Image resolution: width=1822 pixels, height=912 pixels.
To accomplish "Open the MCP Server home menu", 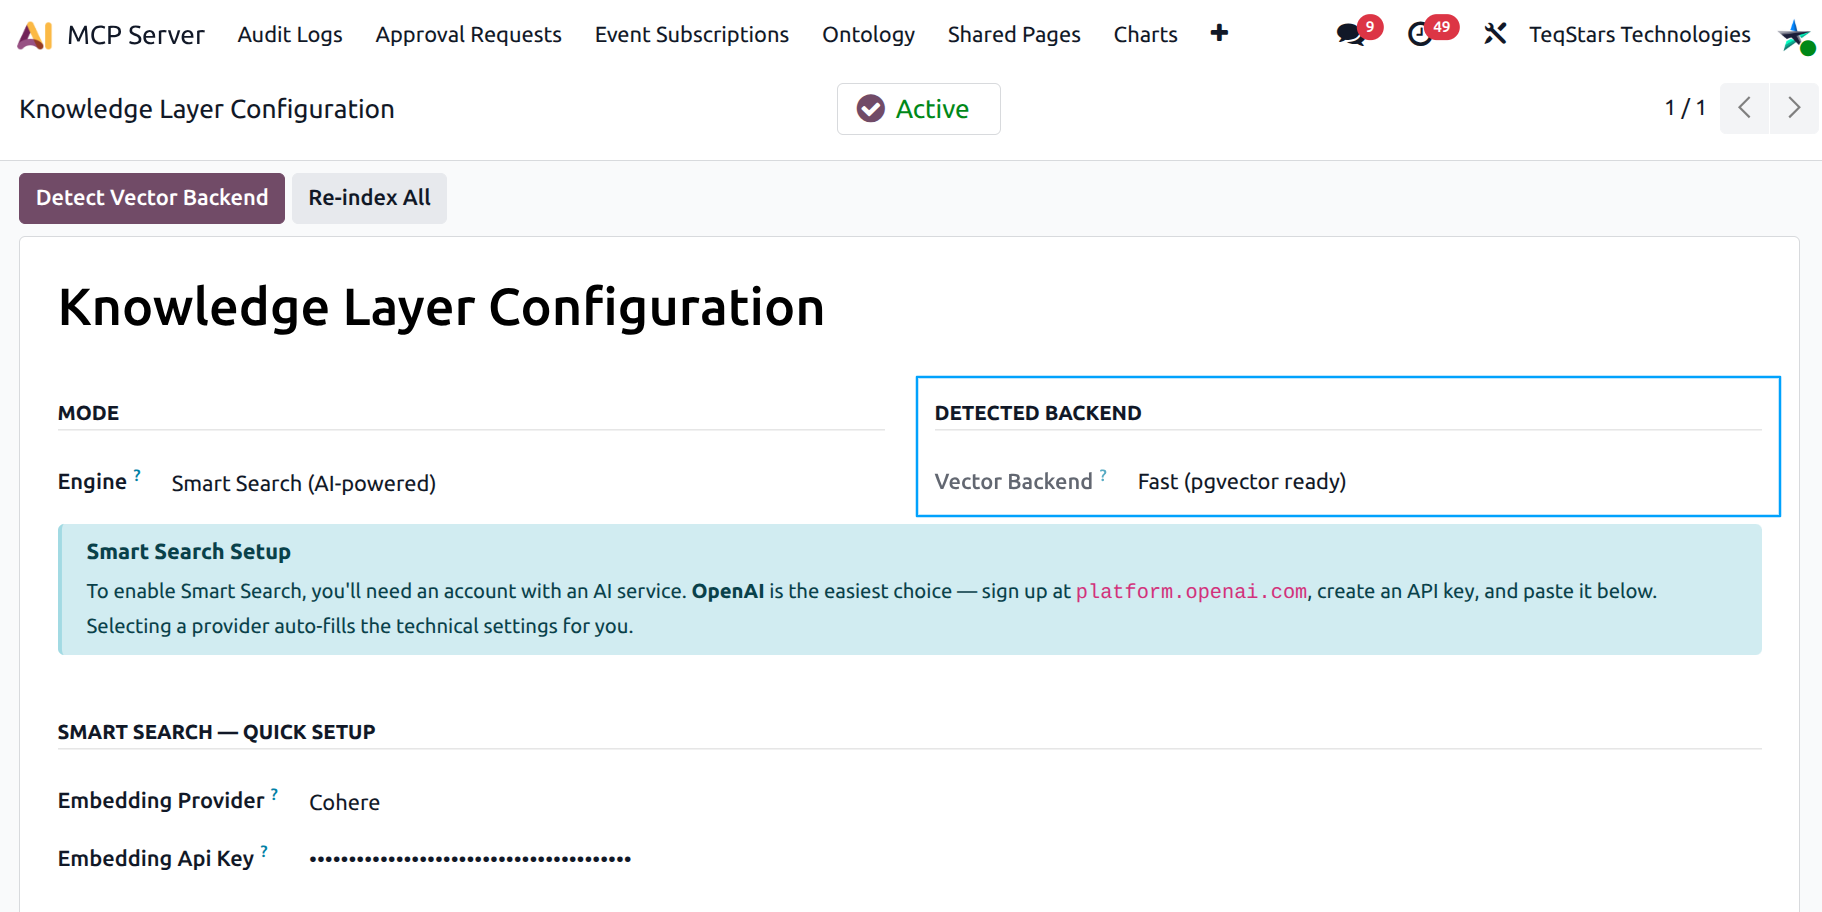I will (136, 35).
